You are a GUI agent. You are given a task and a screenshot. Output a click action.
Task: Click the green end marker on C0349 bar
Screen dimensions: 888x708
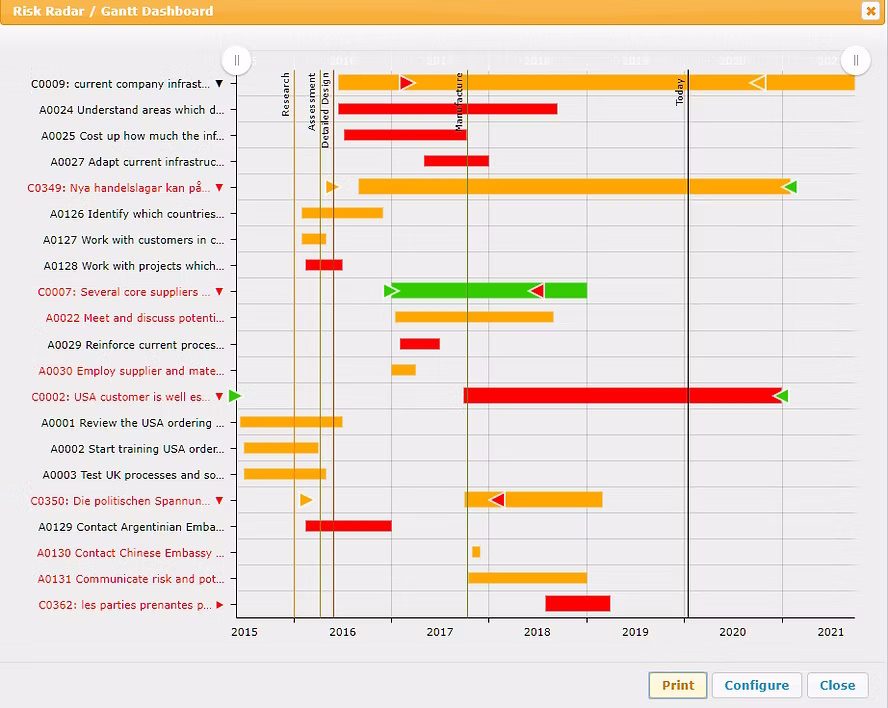coord(790,186)
